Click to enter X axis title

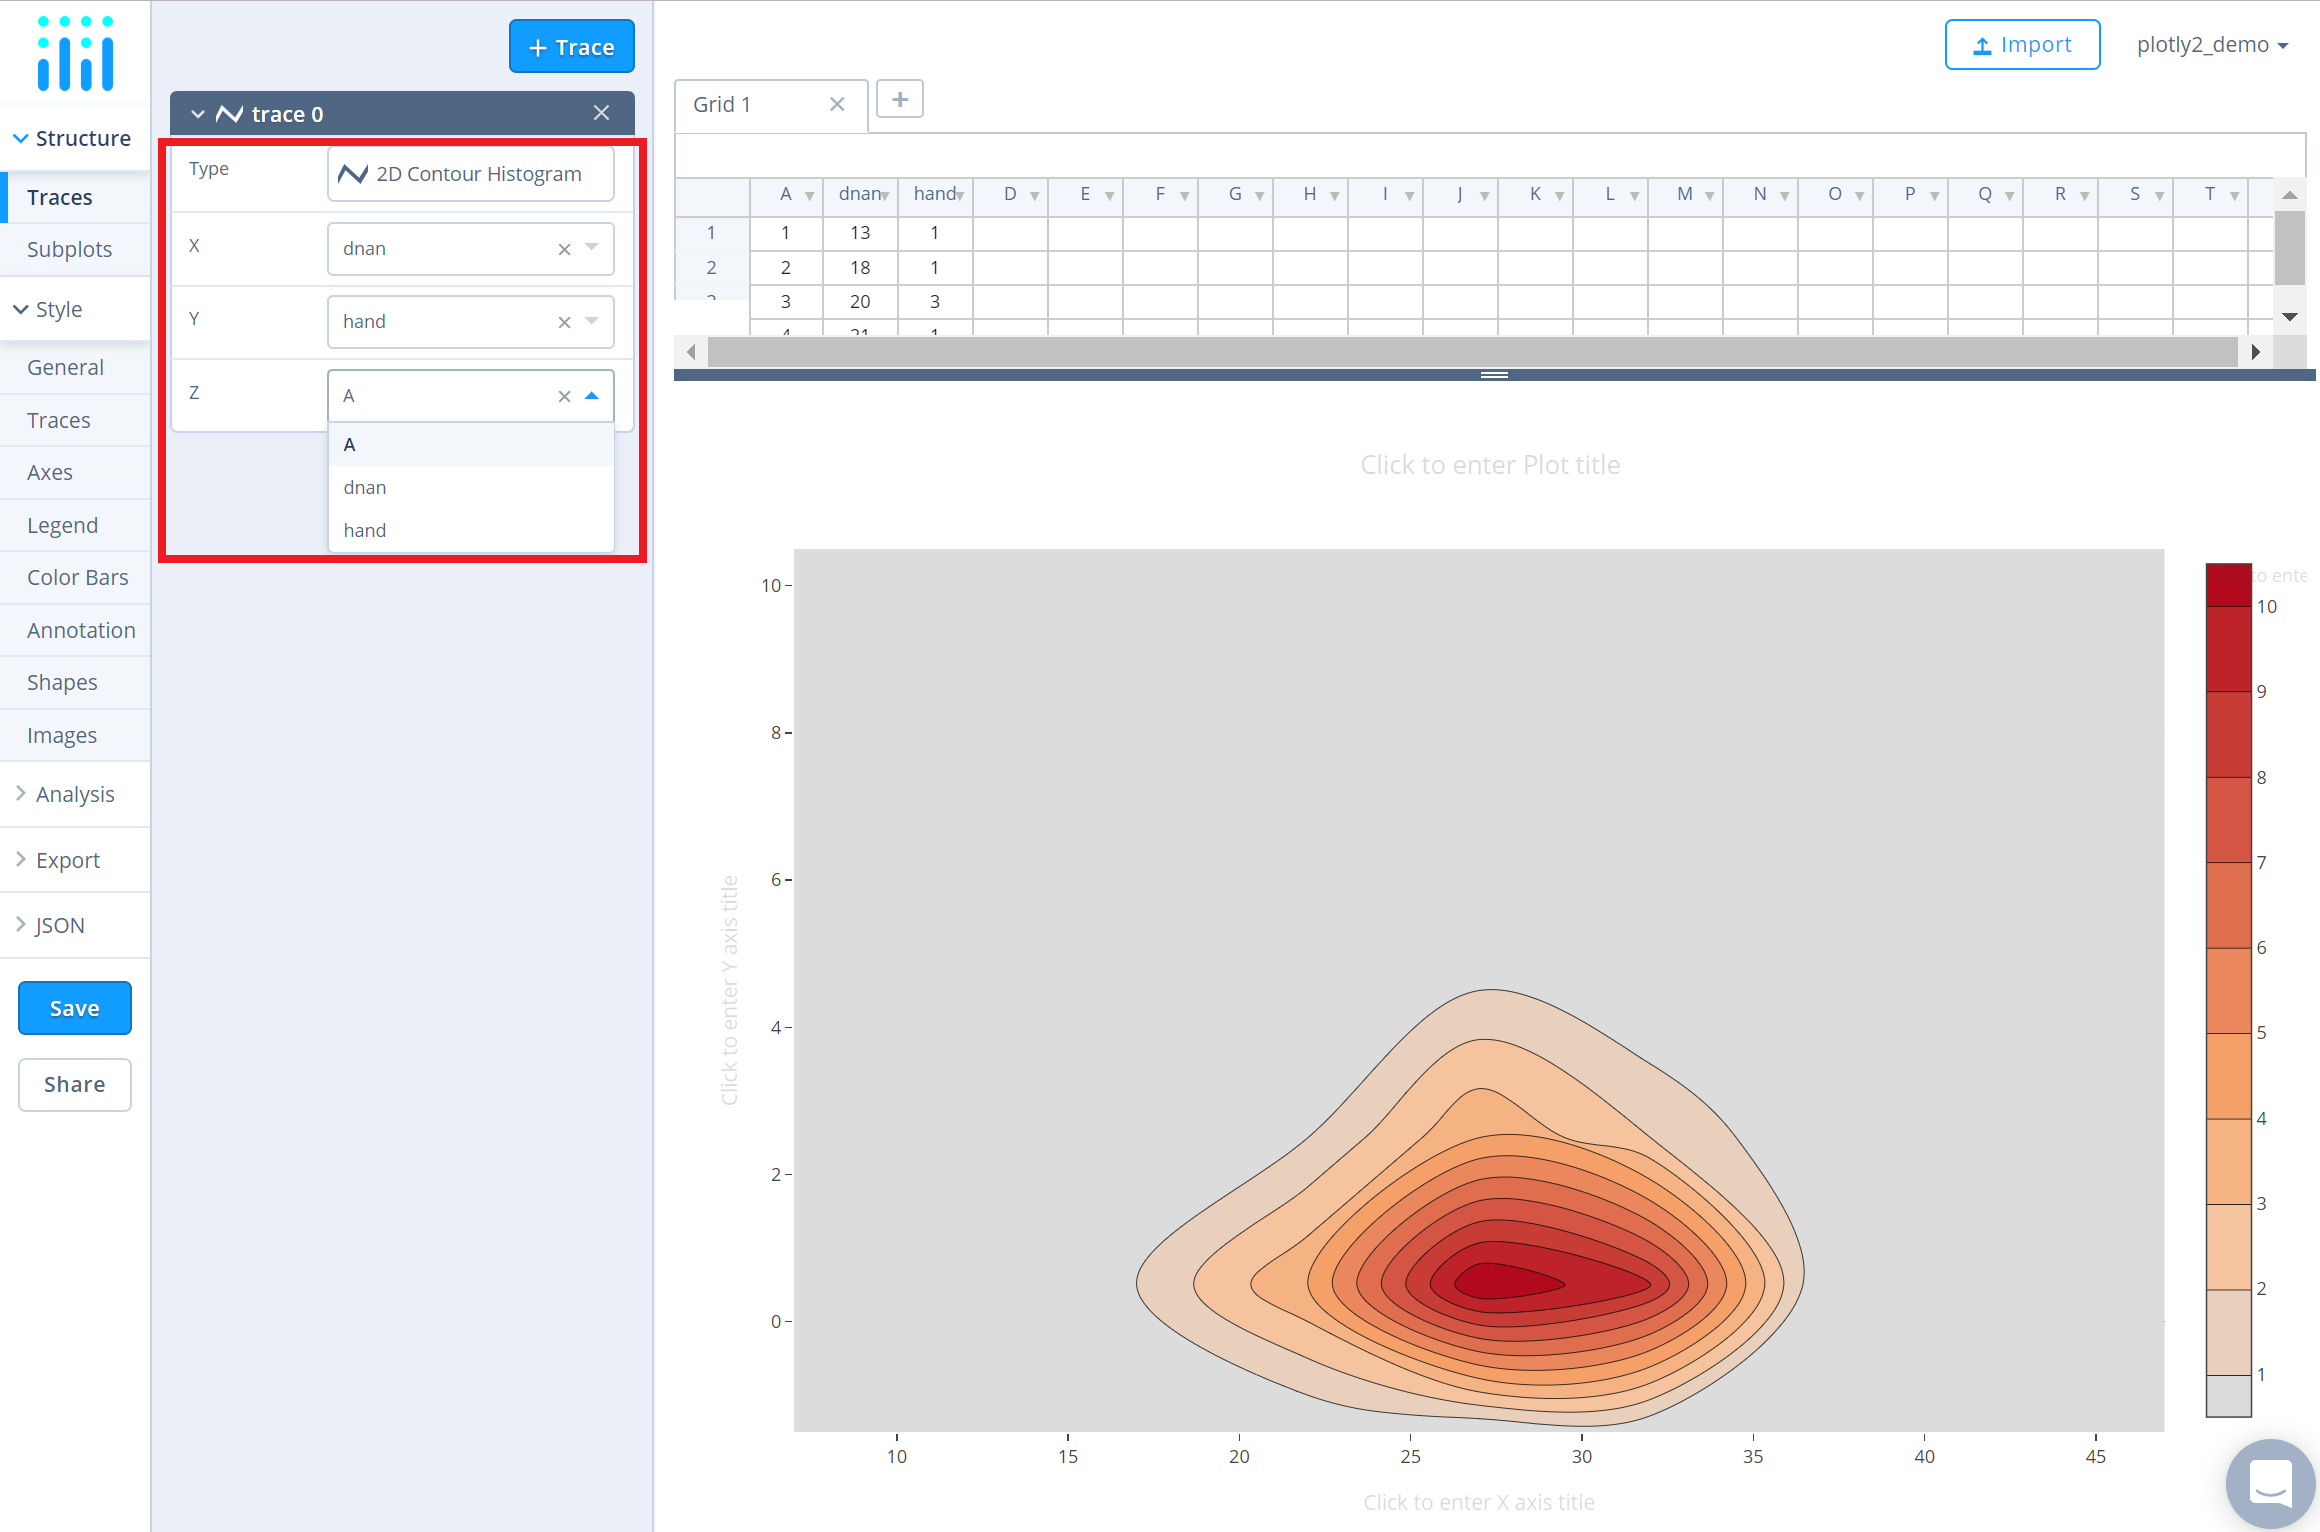pyautogui.click(x=1479, y=1502)
